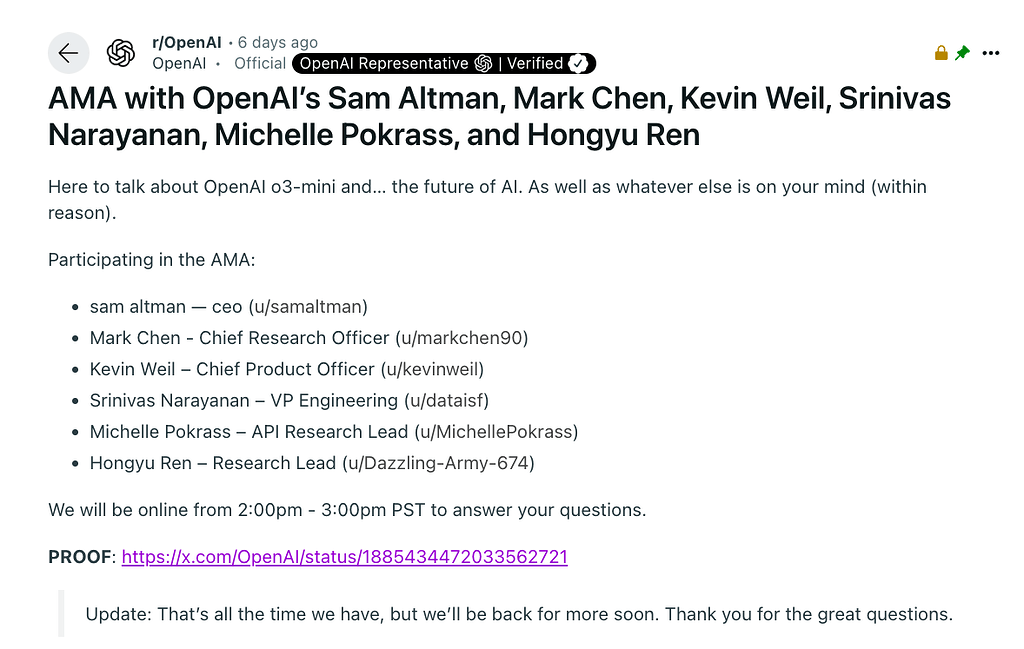Click u/markchen90 in the participant list

[461, 338]
